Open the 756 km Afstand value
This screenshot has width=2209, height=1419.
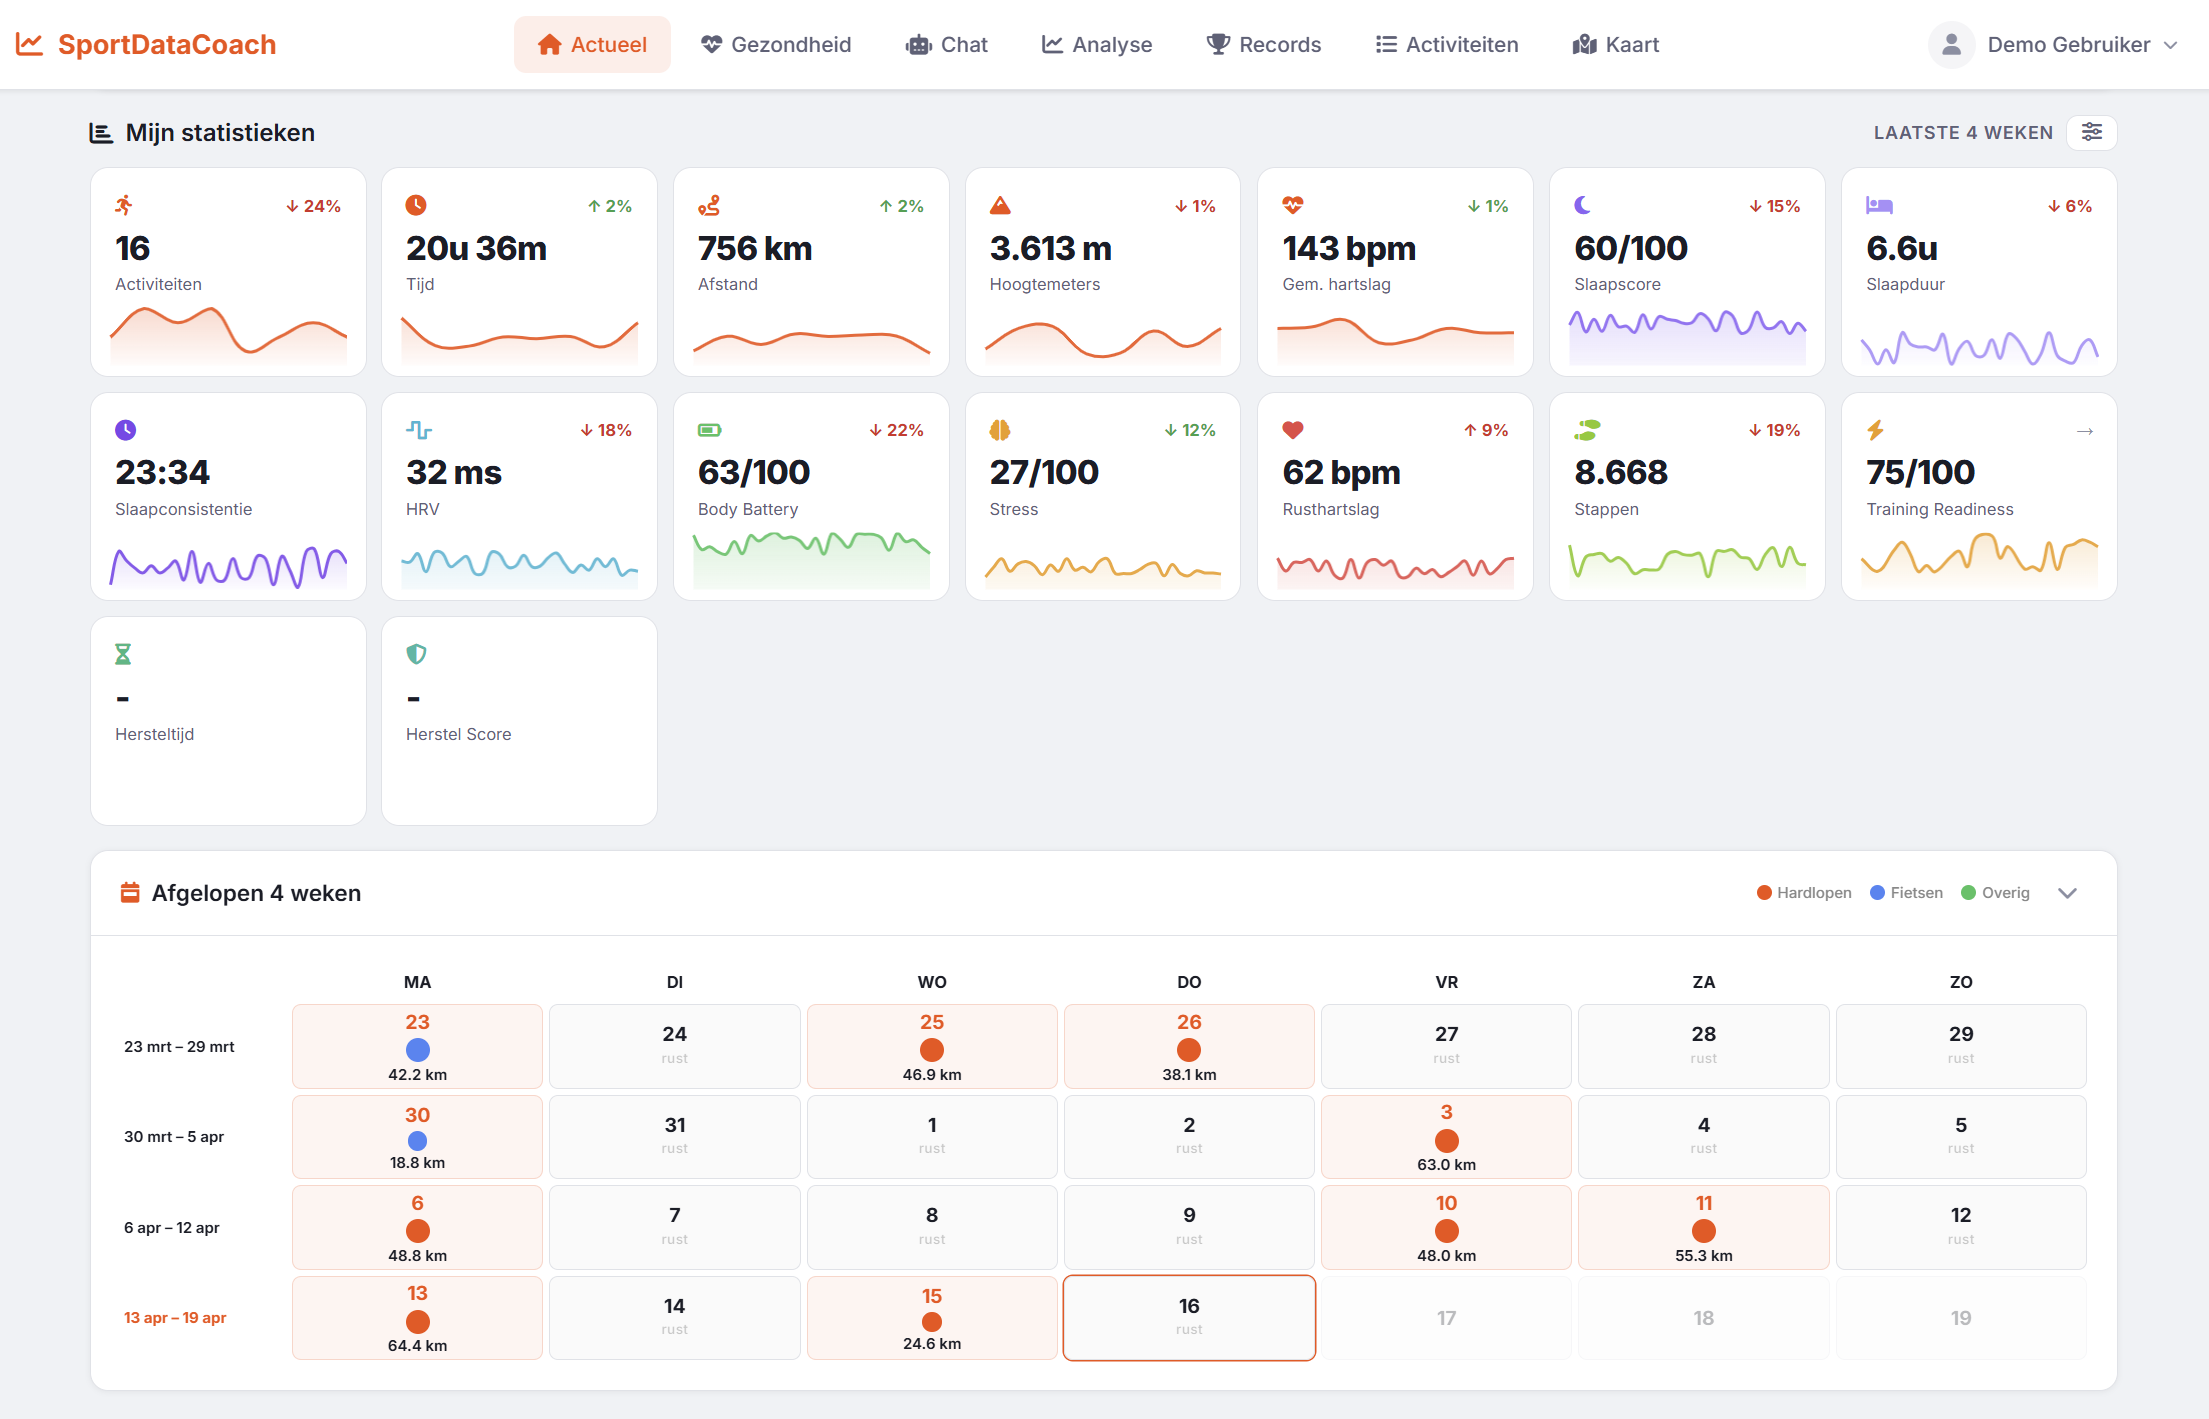[755, 248]
